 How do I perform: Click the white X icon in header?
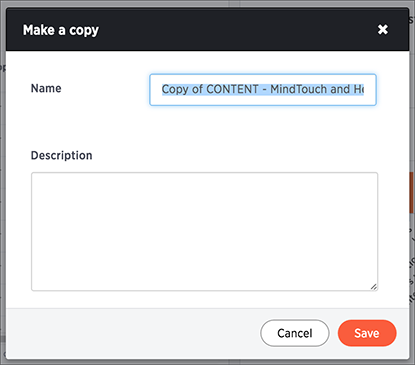pyautogui.click(x=383, y=29)
